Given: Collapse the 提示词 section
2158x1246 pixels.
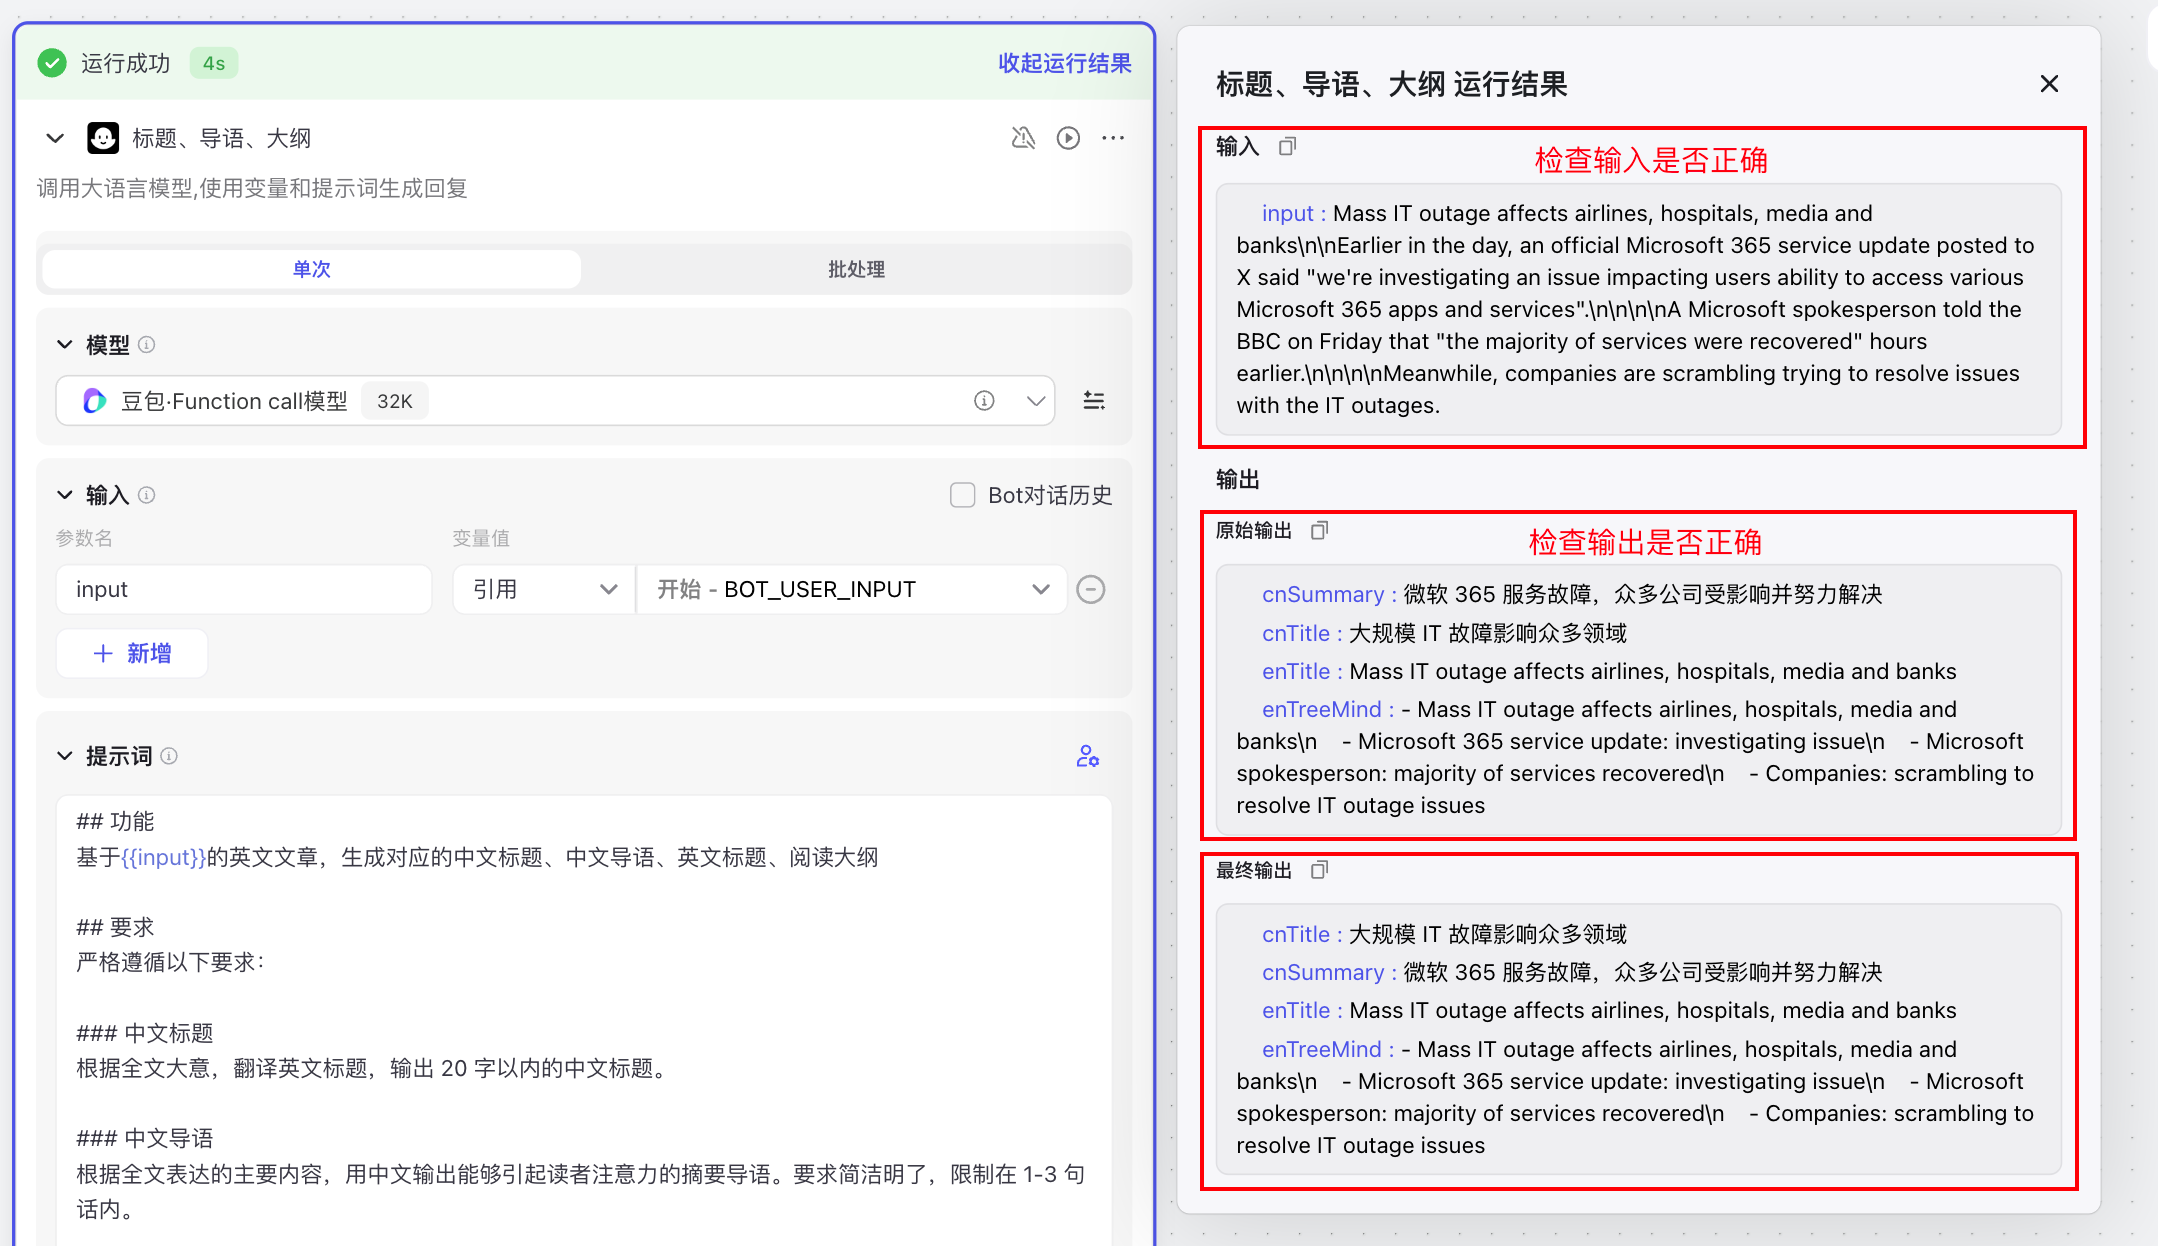Looking at the screenshot, I should (x=65, y=756).
